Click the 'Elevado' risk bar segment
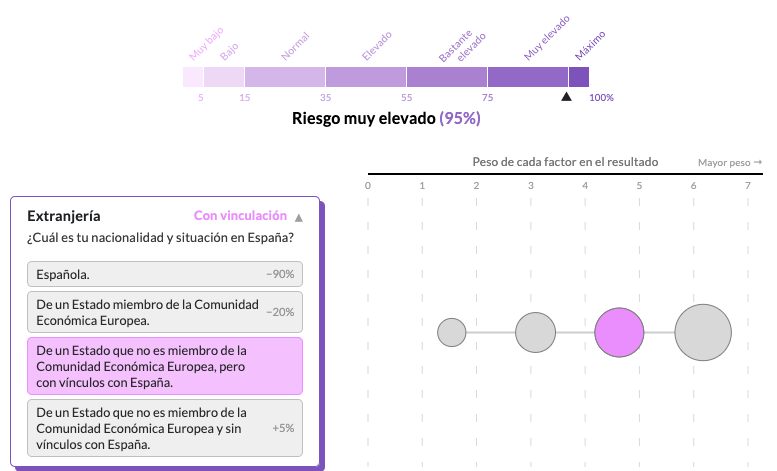 click(365, 77)
